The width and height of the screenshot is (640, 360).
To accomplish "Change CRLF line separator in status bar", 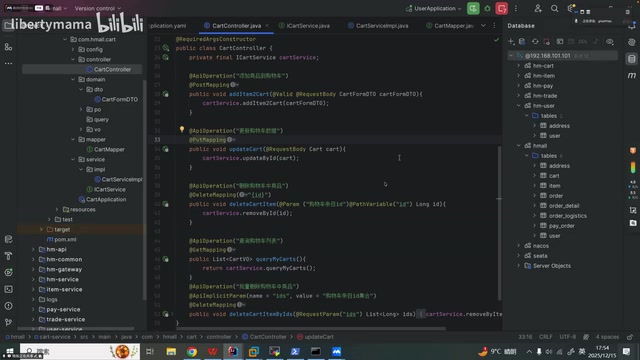I will (545, 337).
